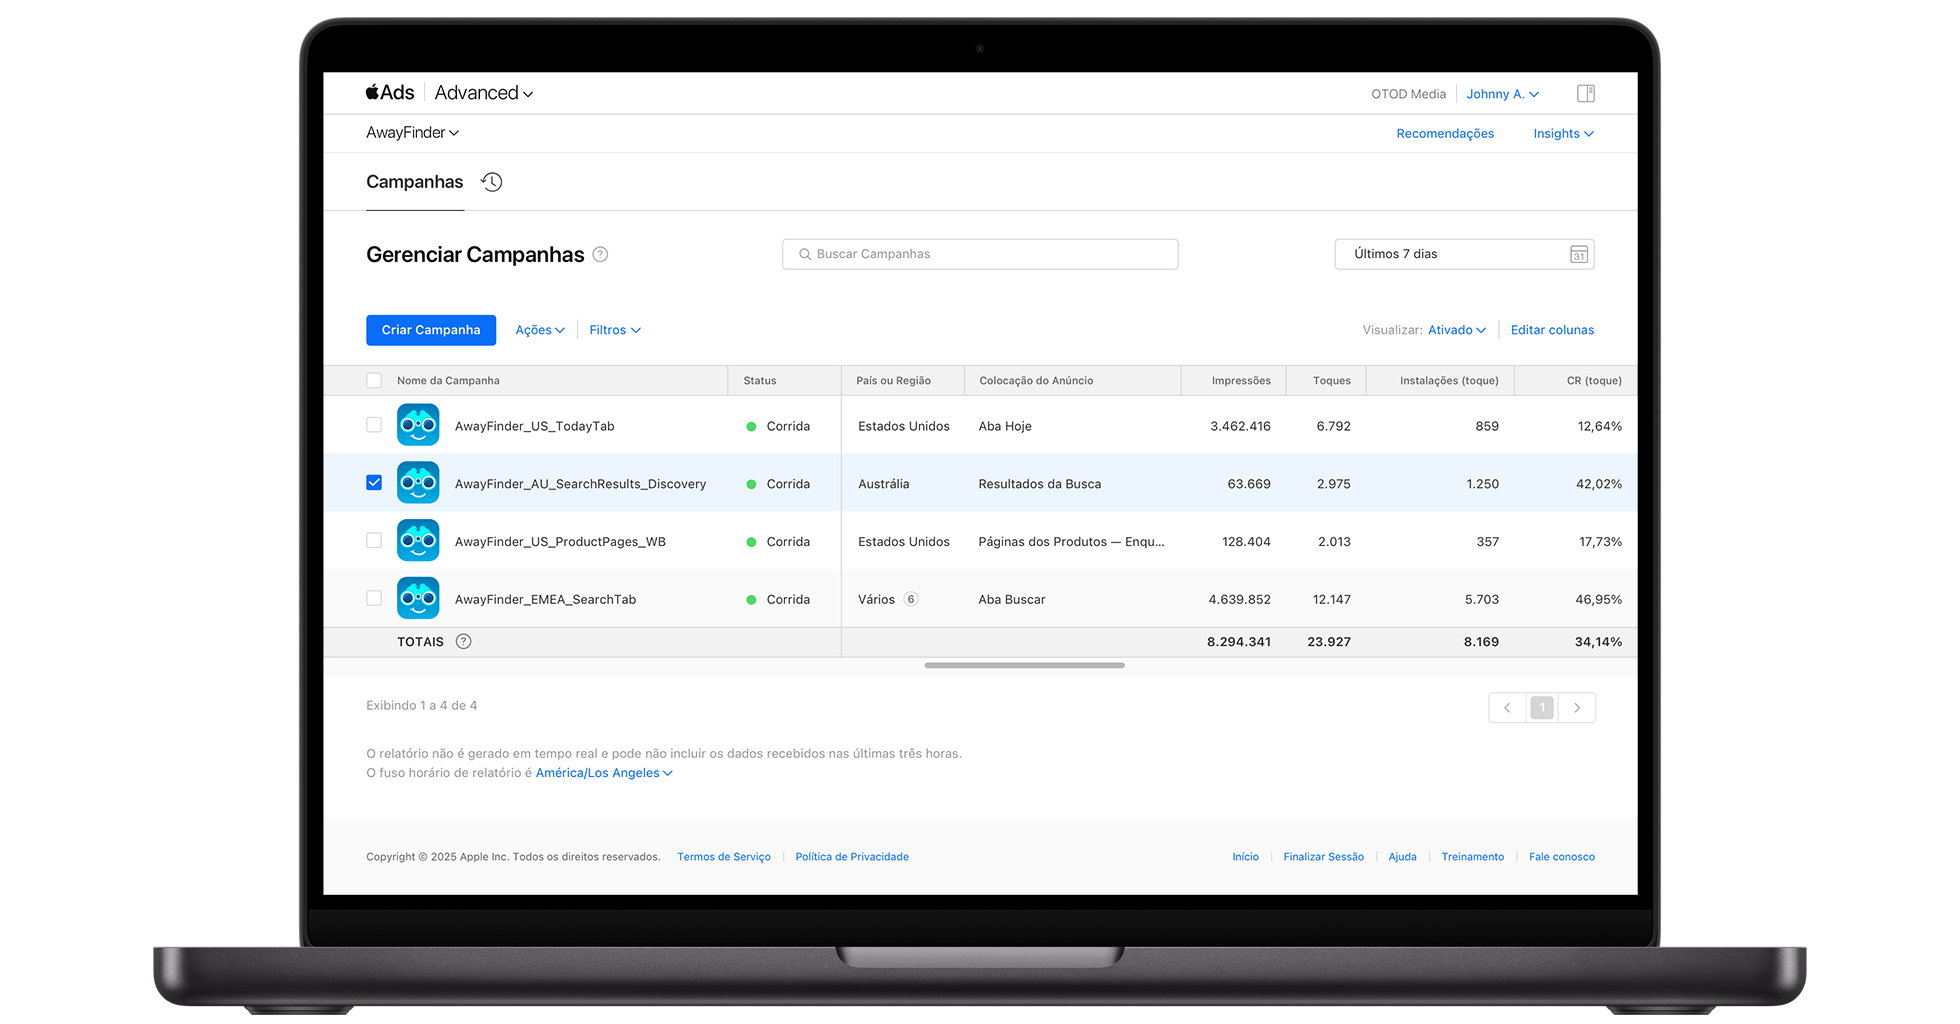Image resolution: width=1960 pixels, height=1024 pixels.
Task: Open the campaign history clock icon
Action: (492, 182)
